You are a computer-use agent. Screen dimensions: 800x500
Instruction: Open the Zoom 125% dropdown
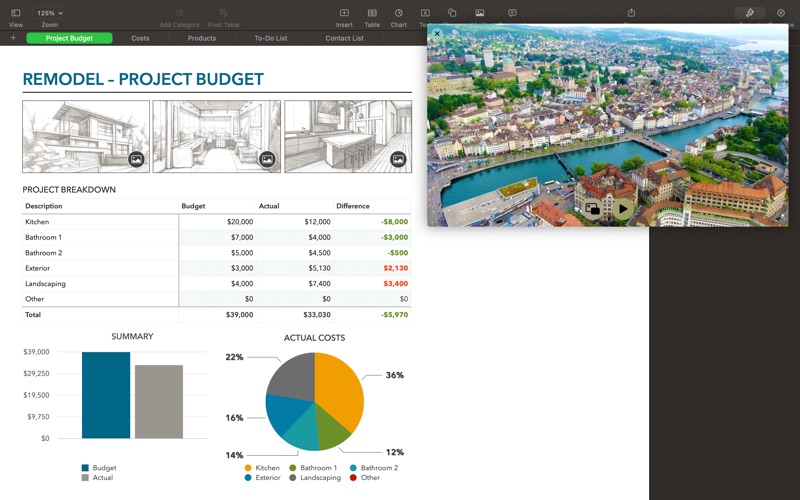[x=49, y=13]
